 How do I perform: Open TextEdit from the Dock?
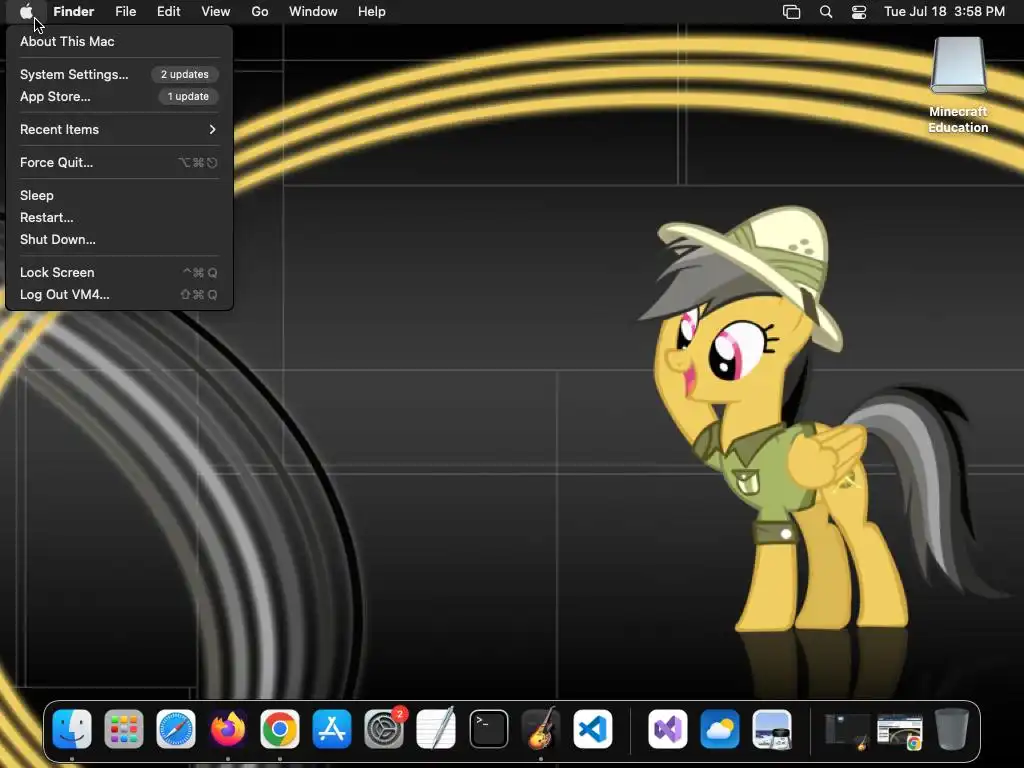(x=436, y=729)
